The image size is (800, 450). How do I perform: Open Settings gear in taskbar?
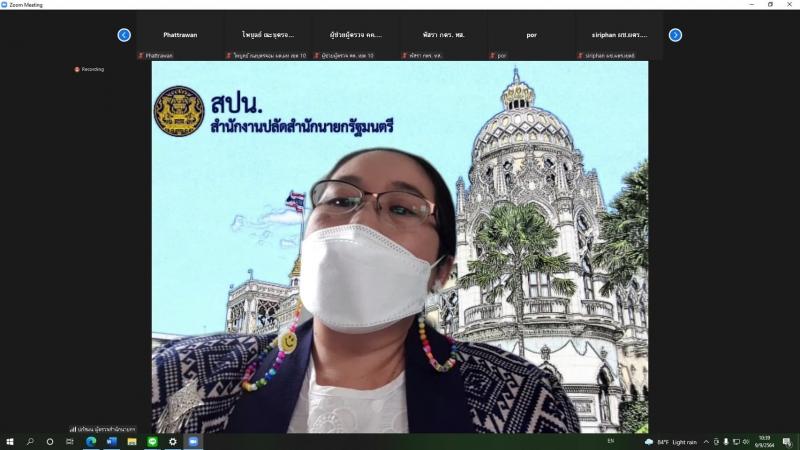[x=173, y=442]
